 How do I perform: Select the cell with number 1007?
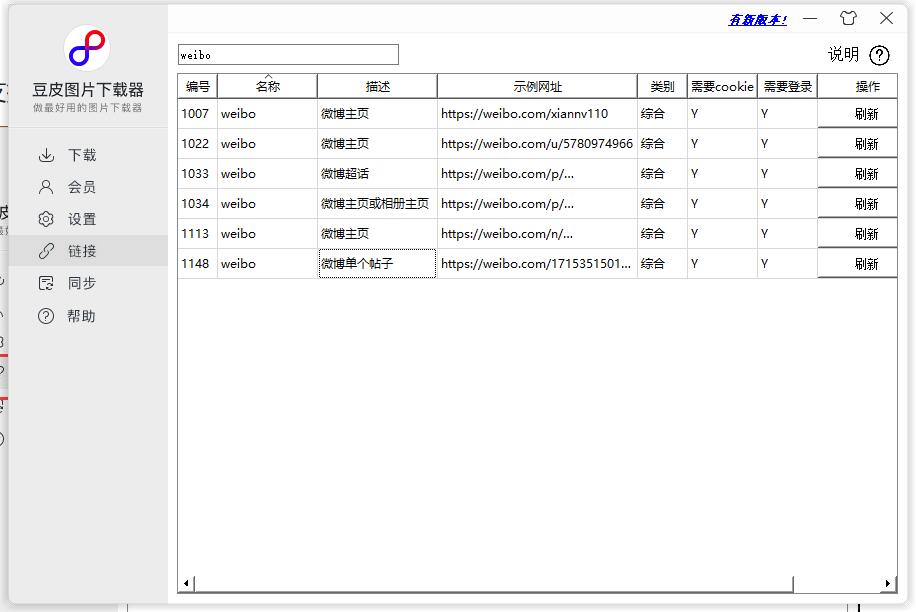pyautogui.click(x=197, y=114)
